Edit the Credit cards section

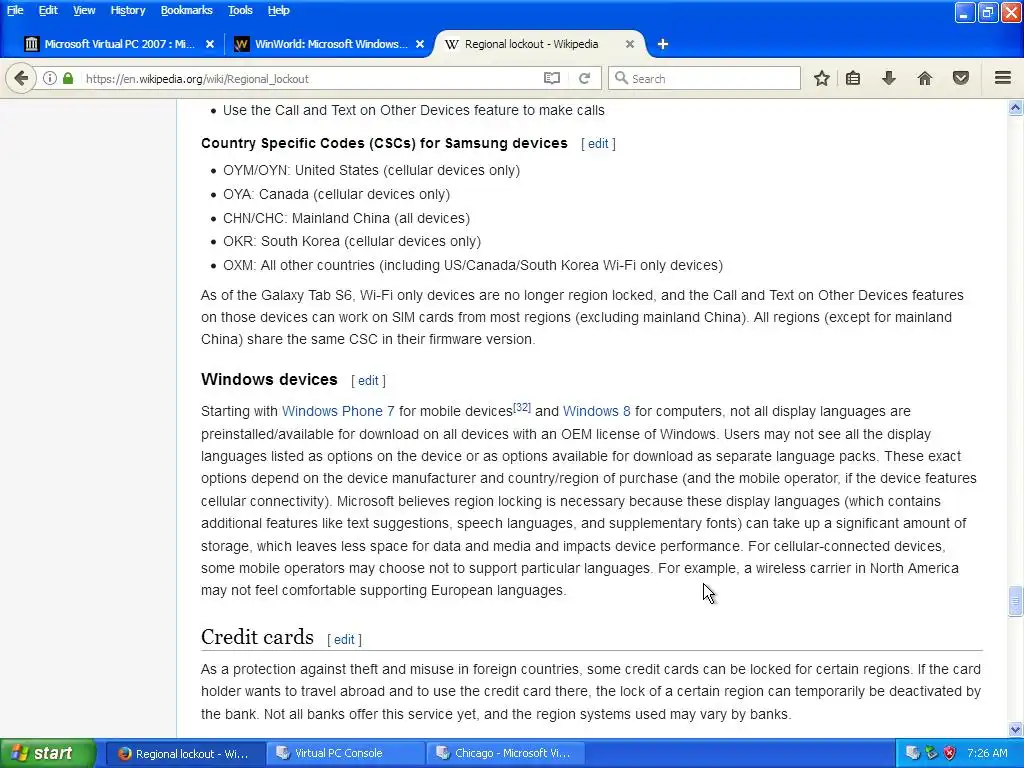tap(344, 640)
